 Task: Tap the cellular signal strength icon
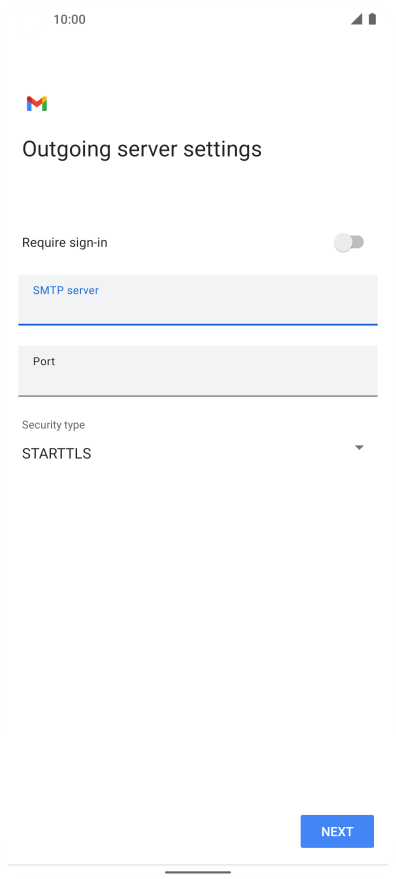356,19
